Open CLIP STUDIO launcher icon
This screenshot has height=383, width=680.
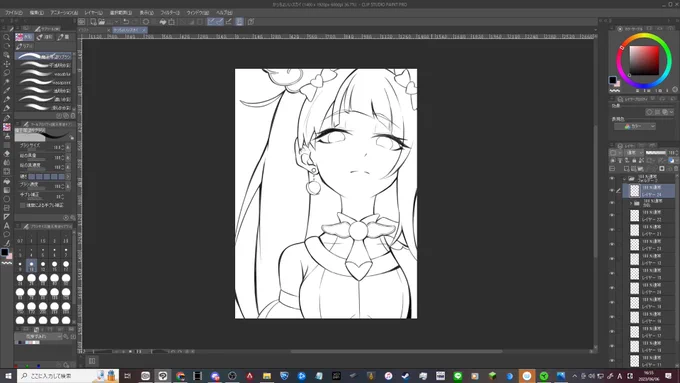click(x=82, y=22)
